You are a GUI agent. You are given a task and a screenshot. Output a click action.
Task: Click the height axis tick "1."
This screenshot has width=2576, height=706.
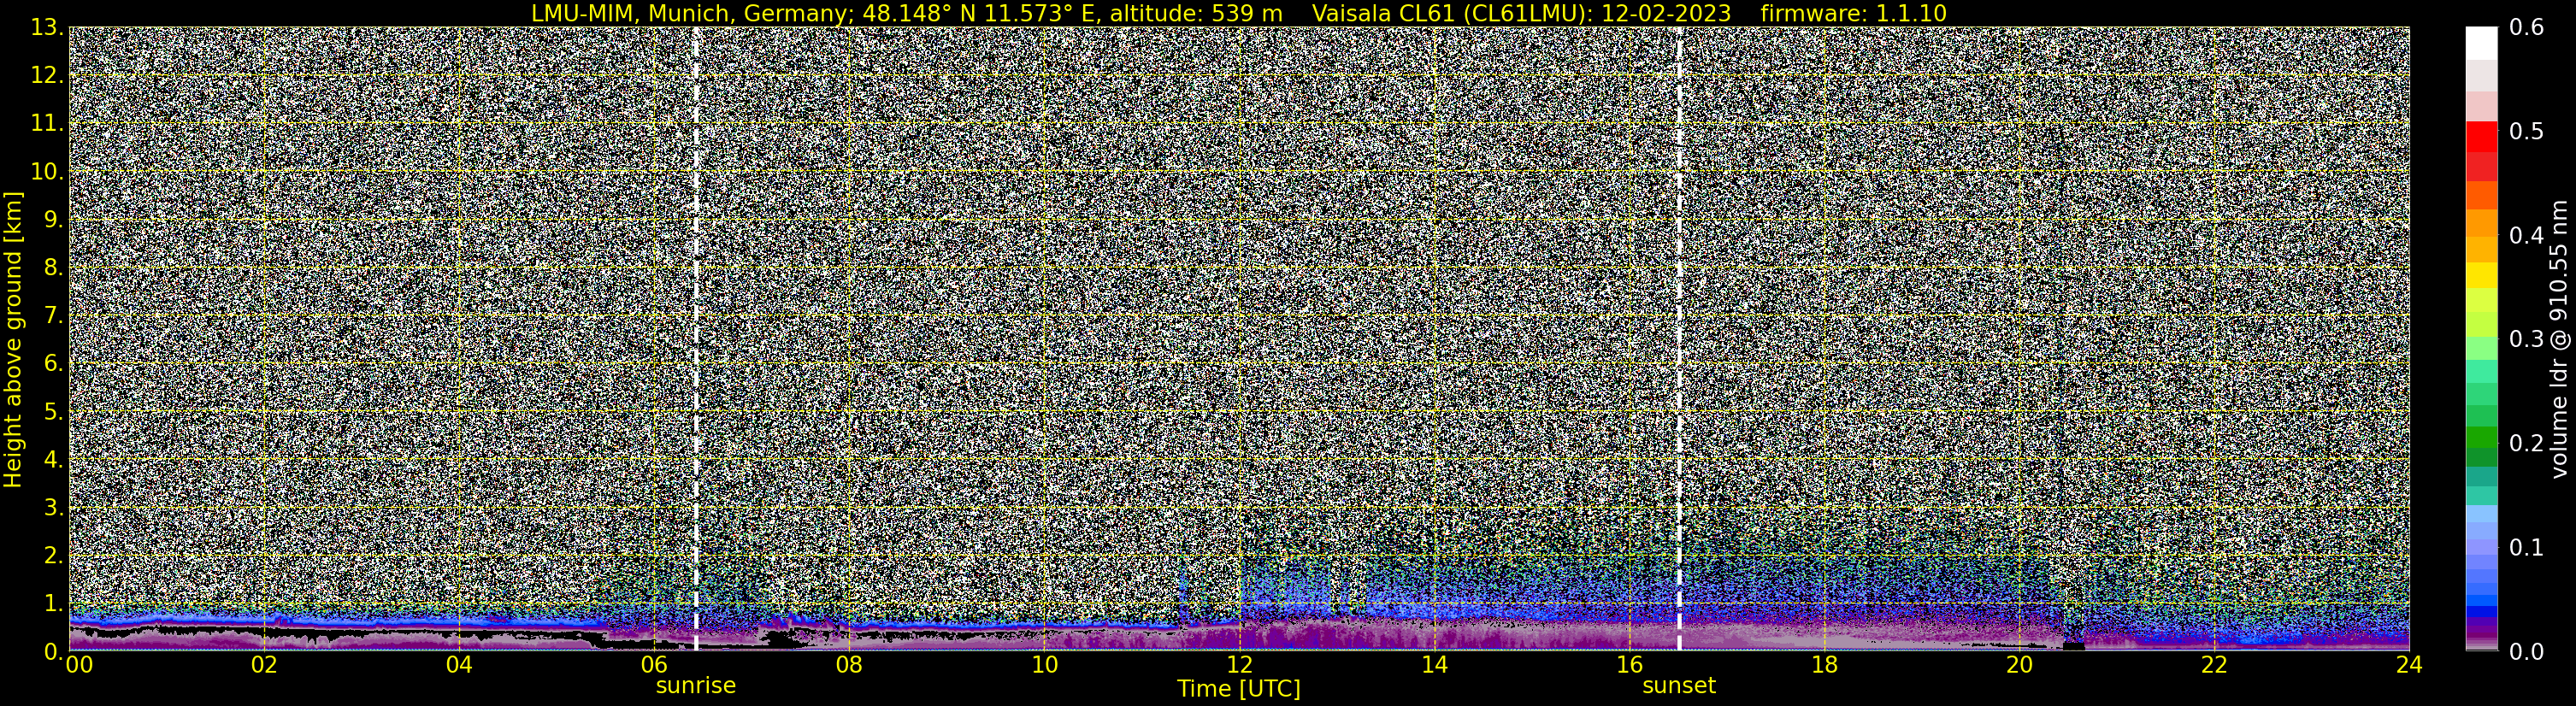tap(53, 604)
